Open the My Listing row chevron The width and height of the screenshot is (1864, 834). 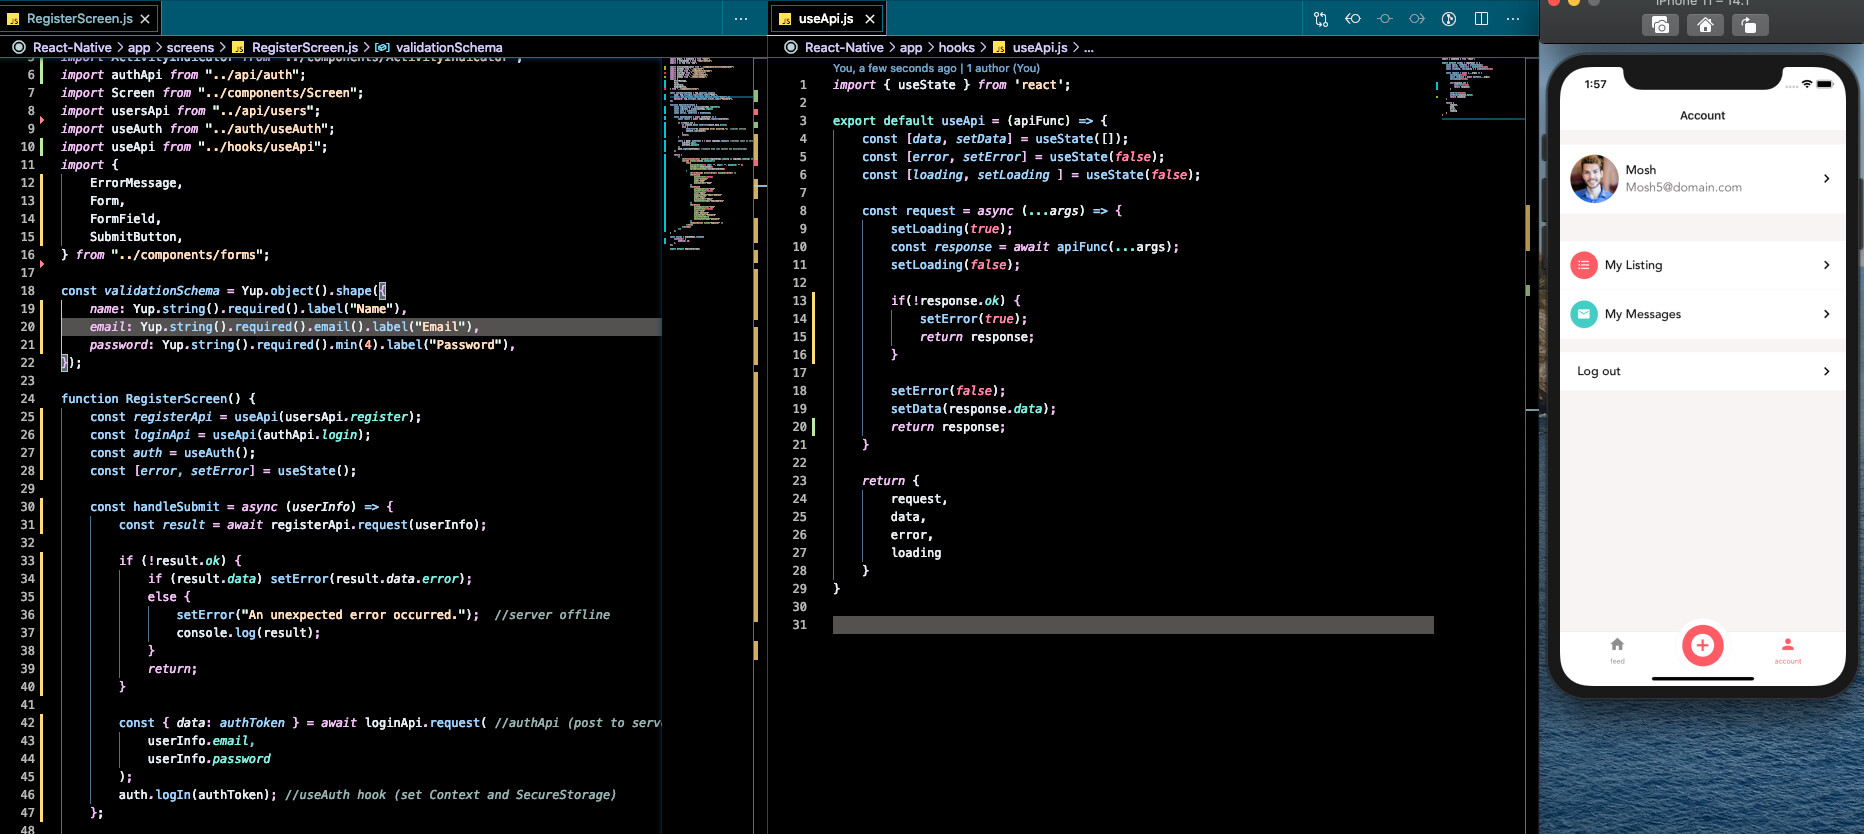tap(1826, 265)
